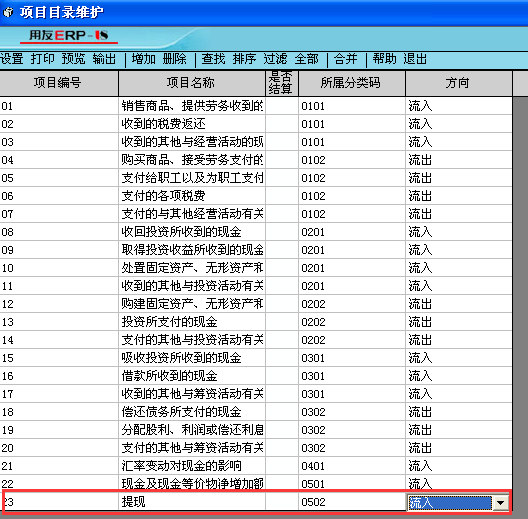Image resolution: width=528 pixels, height=519 pixels.
Task: Select the 流入 combo box in row 23
Action: tap(450, 503)
